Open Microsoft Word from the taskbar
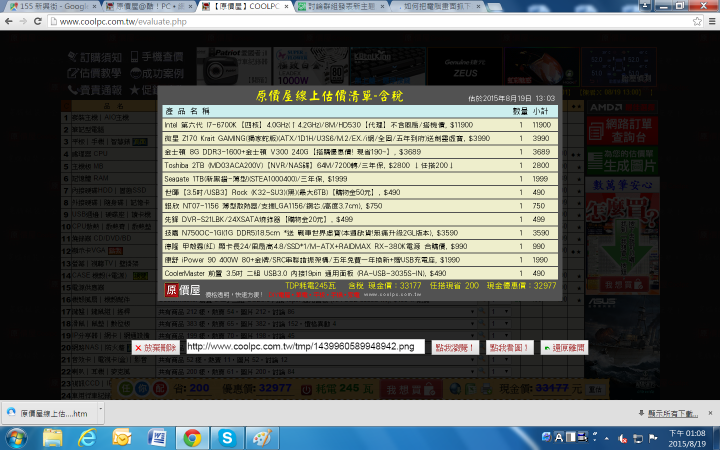720x450 pixels. pyautogui.click(x=157, y=439)
